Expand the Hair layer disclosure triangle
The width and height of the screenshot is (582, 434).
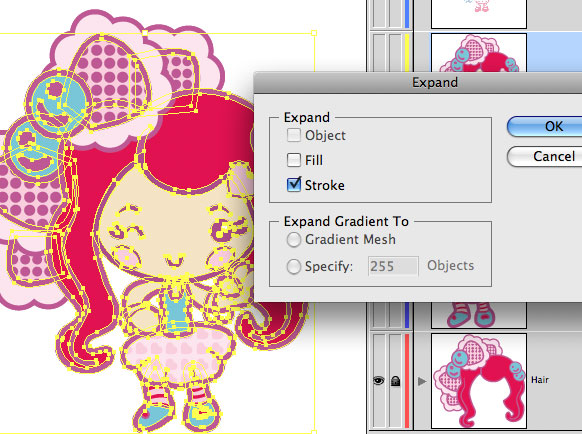[422, 381]
